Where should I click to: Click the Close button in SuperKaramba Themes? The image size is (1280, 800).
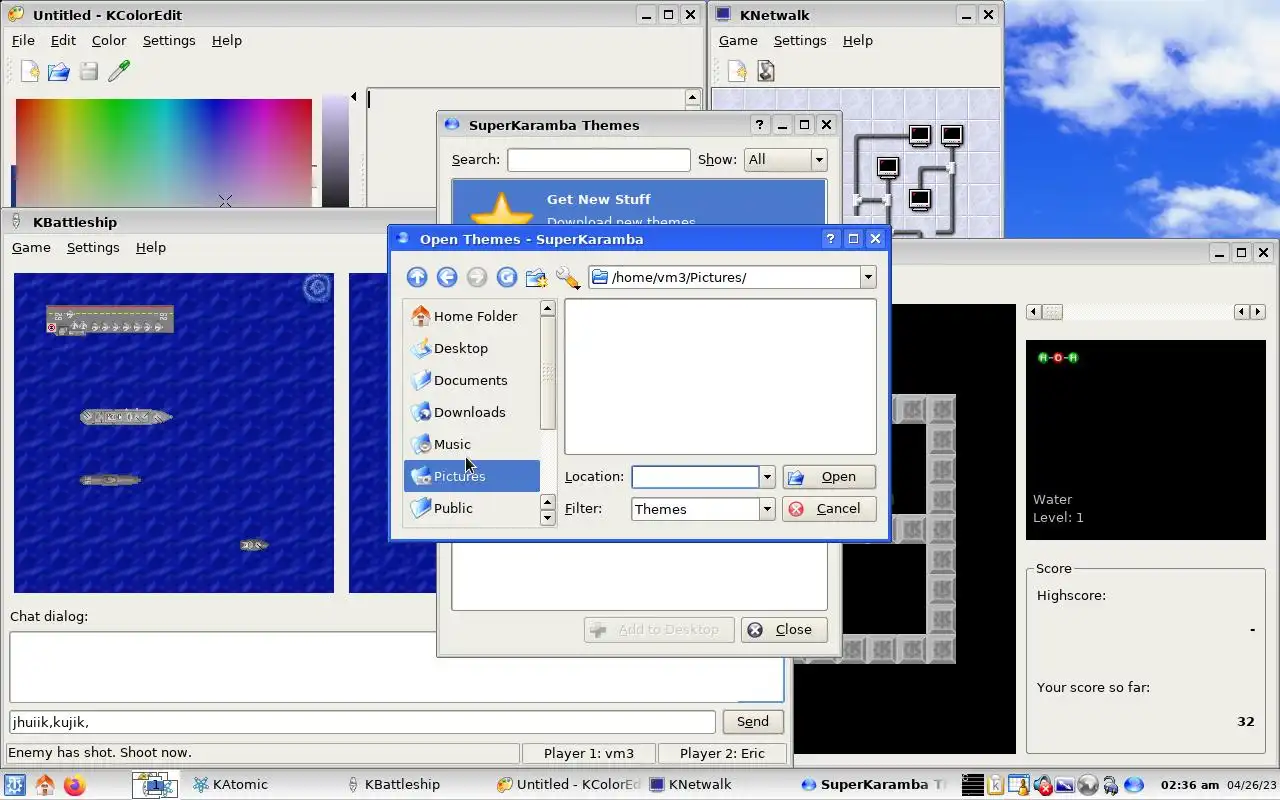[x=784, y=630]
